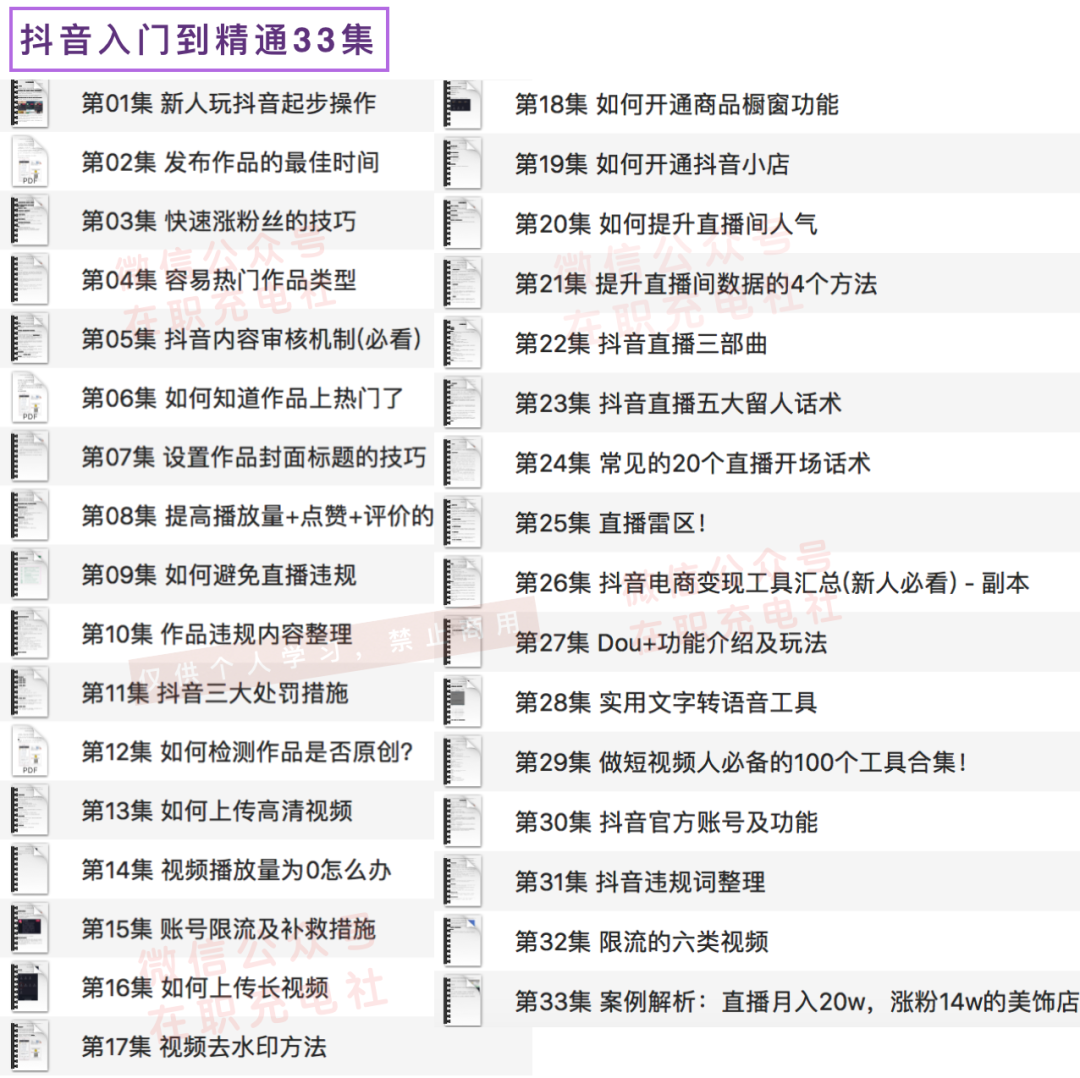Select file name 第31集 抖音违规词整理
This screenshot has width=1080, height=1078.
click(x=641, y=882)
